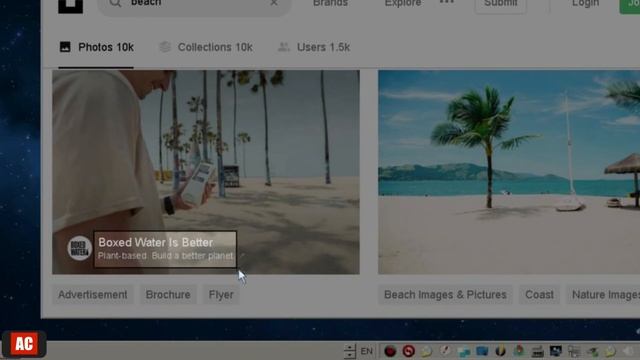This screenshot has height=360, width=640.
Task: Click the Collections stack icon
Action: pyautogui.click(x=165, y=47)
